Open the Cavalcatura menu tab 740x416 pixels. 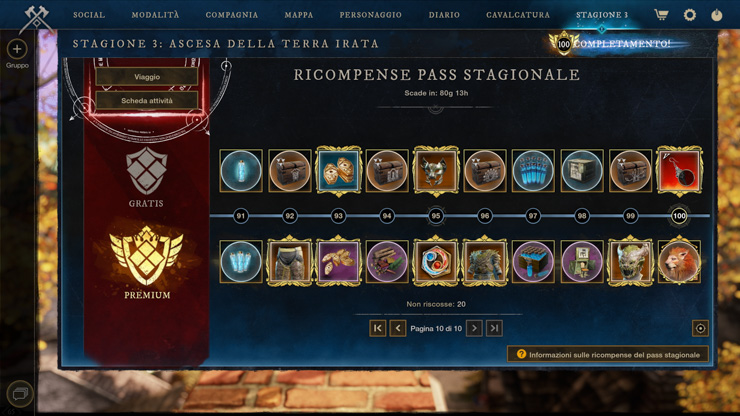pyautogui.click(x=518, y=15)
